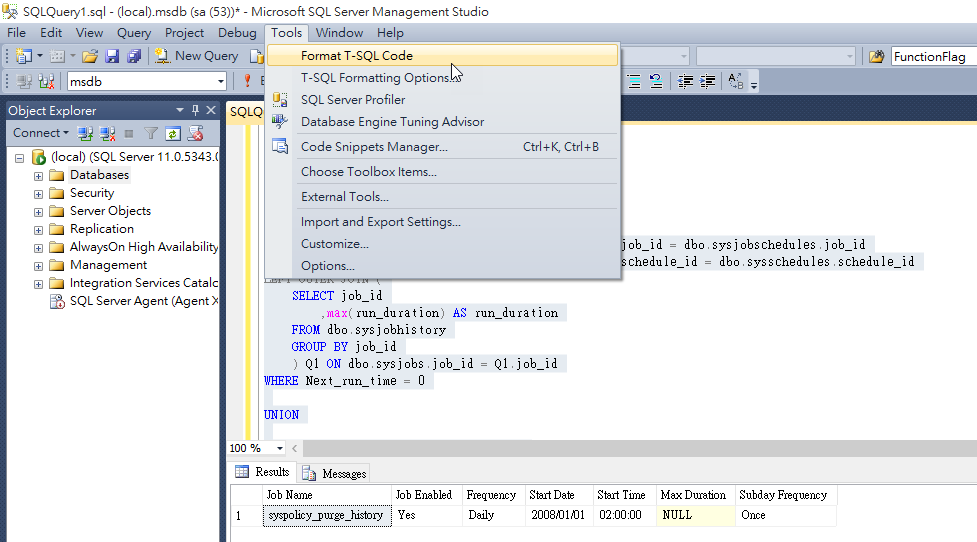Click the Save All icon
Image resolution: width=977 pixels, height=542 pixels.
click(x=134, y=56)
